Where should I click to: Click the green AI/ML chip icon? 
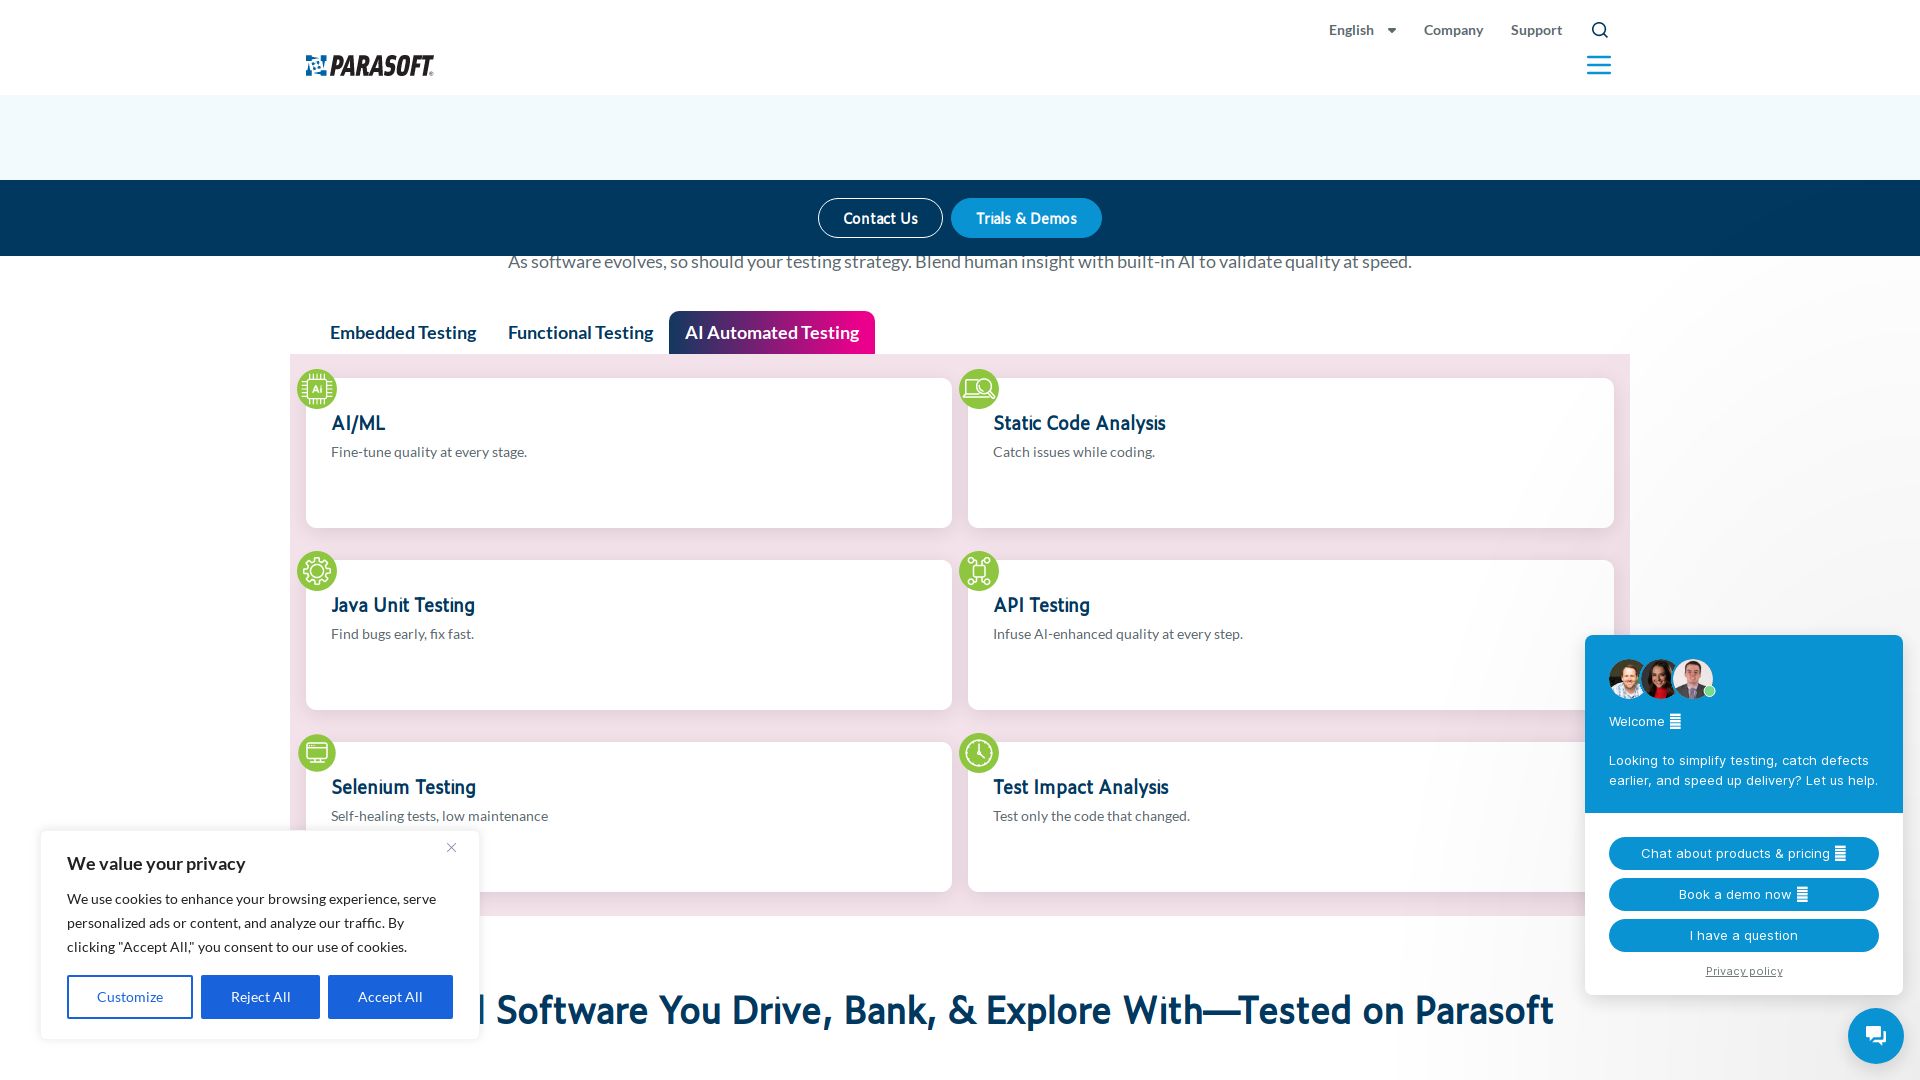(317, 389)
